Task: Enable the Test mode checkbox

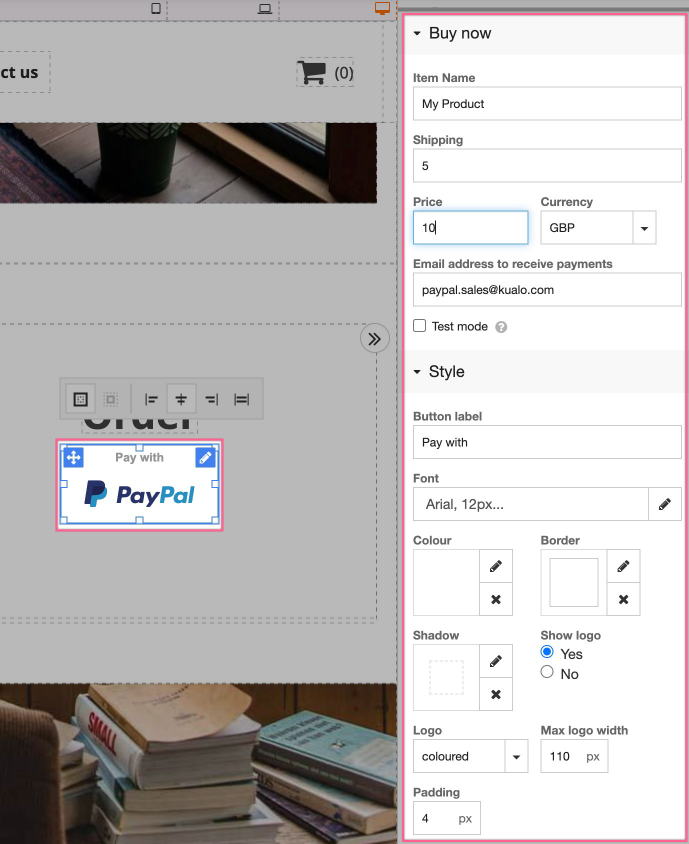Action: click(419, 326)
